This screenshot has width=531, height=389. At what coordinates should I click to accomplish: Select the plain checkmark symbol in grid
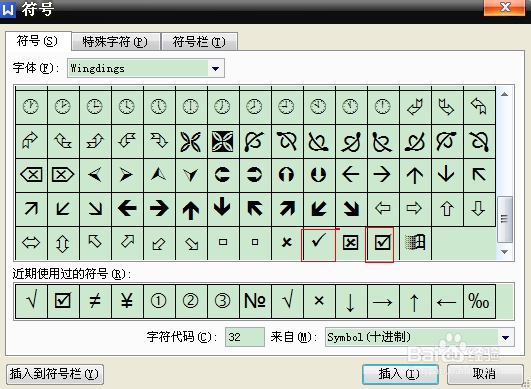click(319, 243)
